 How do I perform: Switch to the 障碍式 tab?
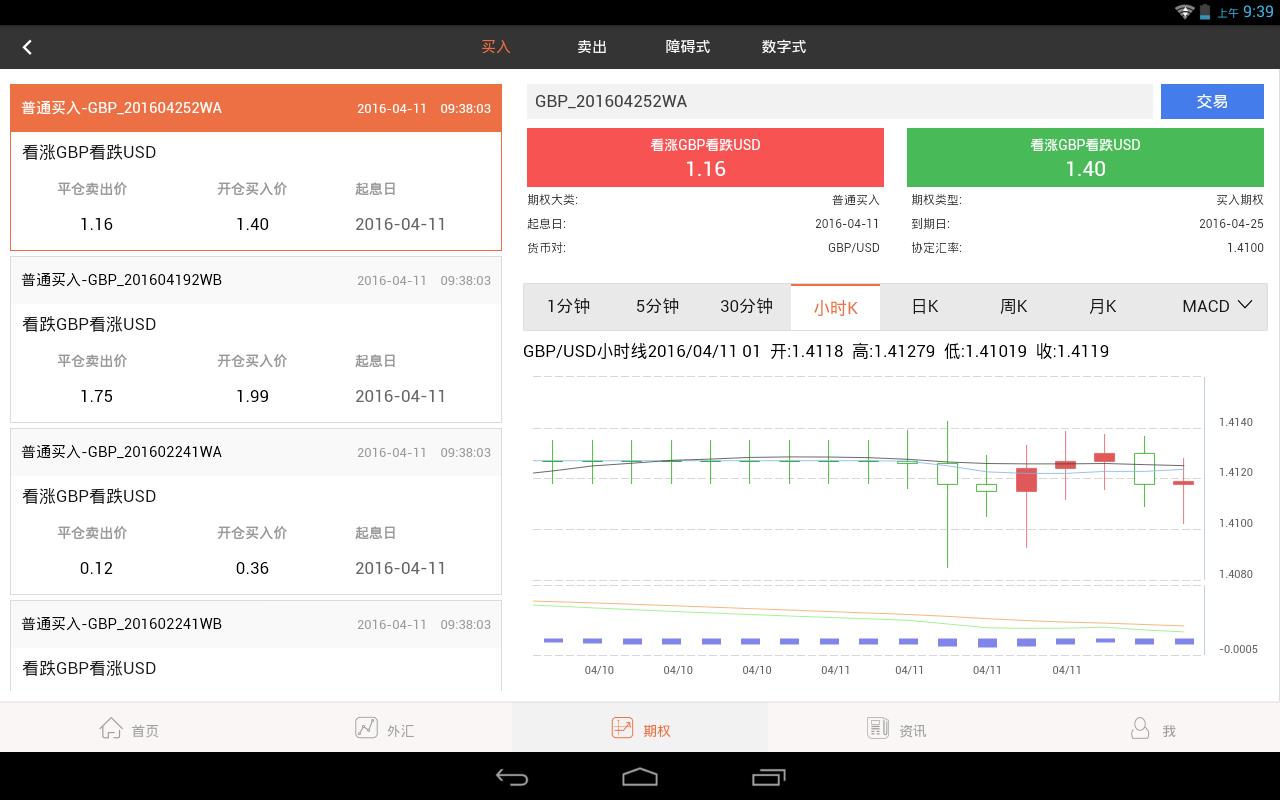point(688,47)
